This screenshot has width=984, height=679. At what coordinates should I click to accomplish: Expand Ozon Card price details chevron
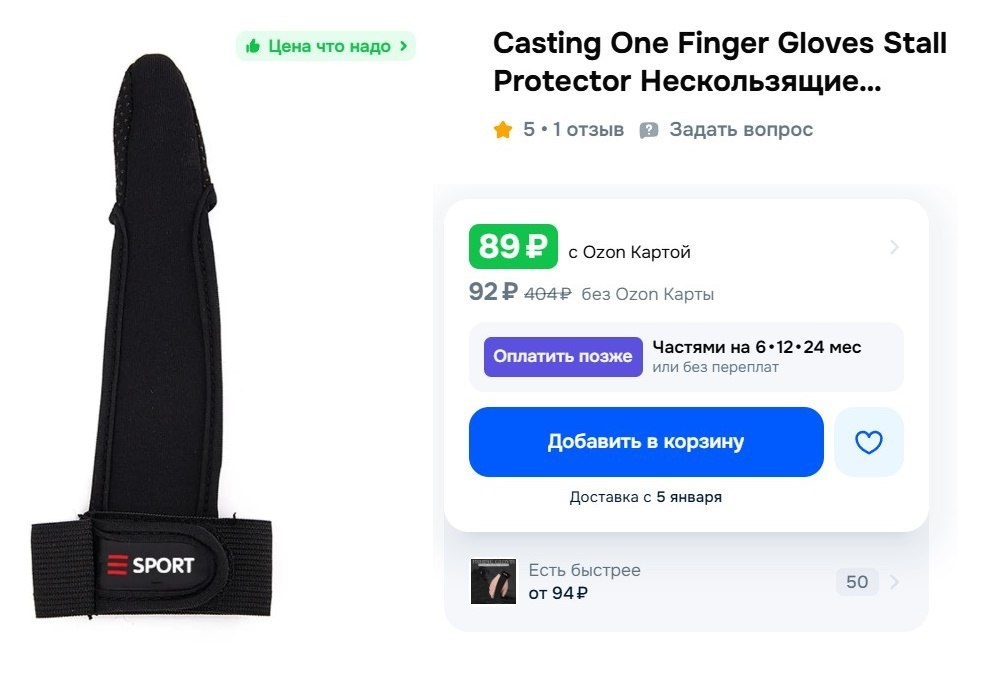click(x=894, y=247)
